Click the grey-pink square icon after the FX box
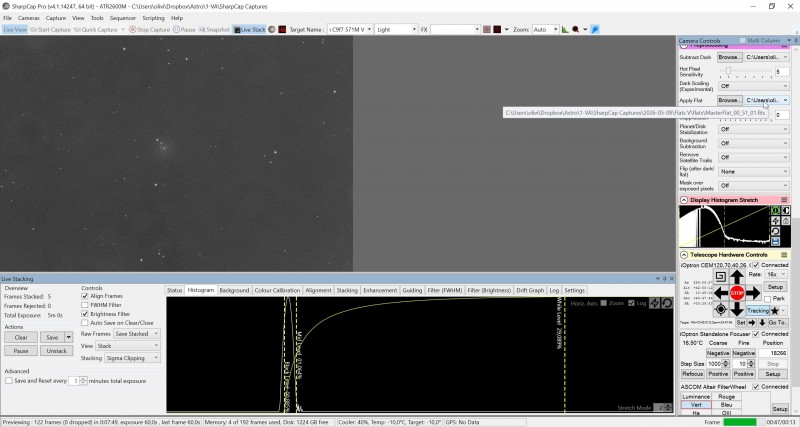 [487, 30]
